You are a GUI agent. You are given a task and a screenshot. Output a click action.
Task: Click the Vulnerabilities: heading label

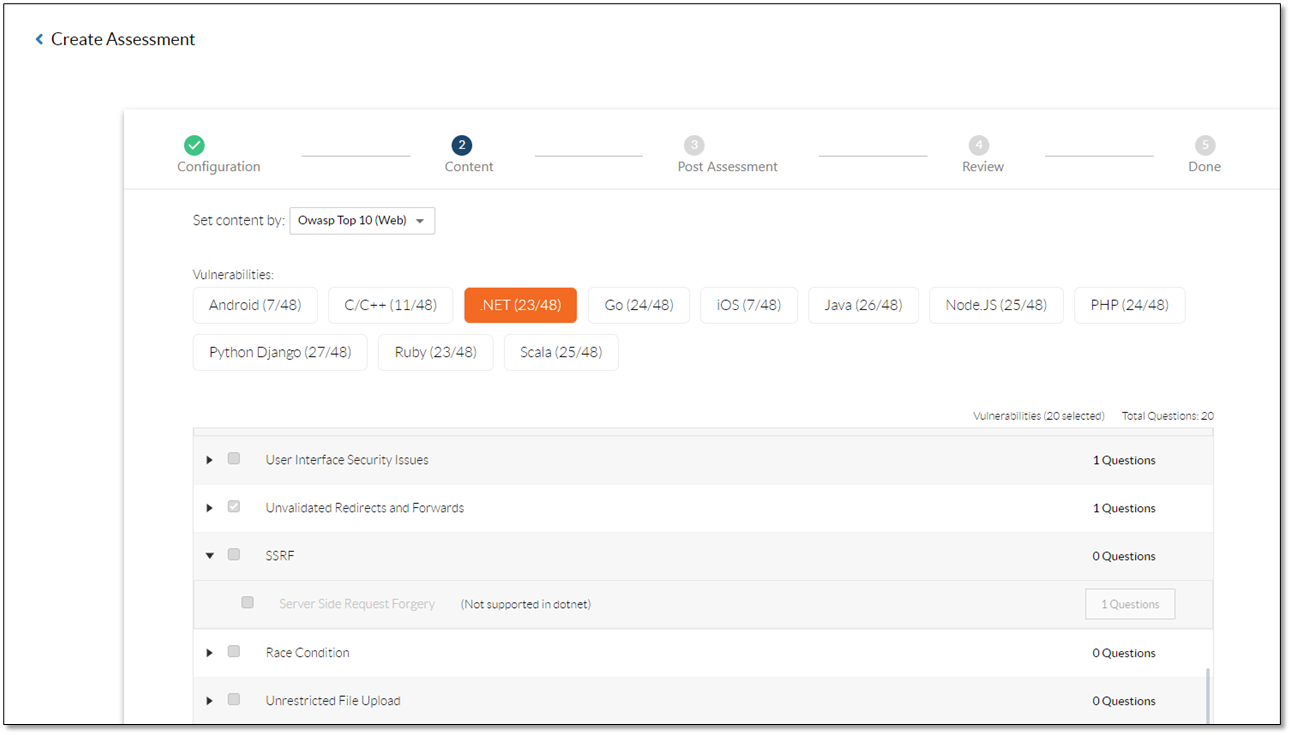[233, 274]
